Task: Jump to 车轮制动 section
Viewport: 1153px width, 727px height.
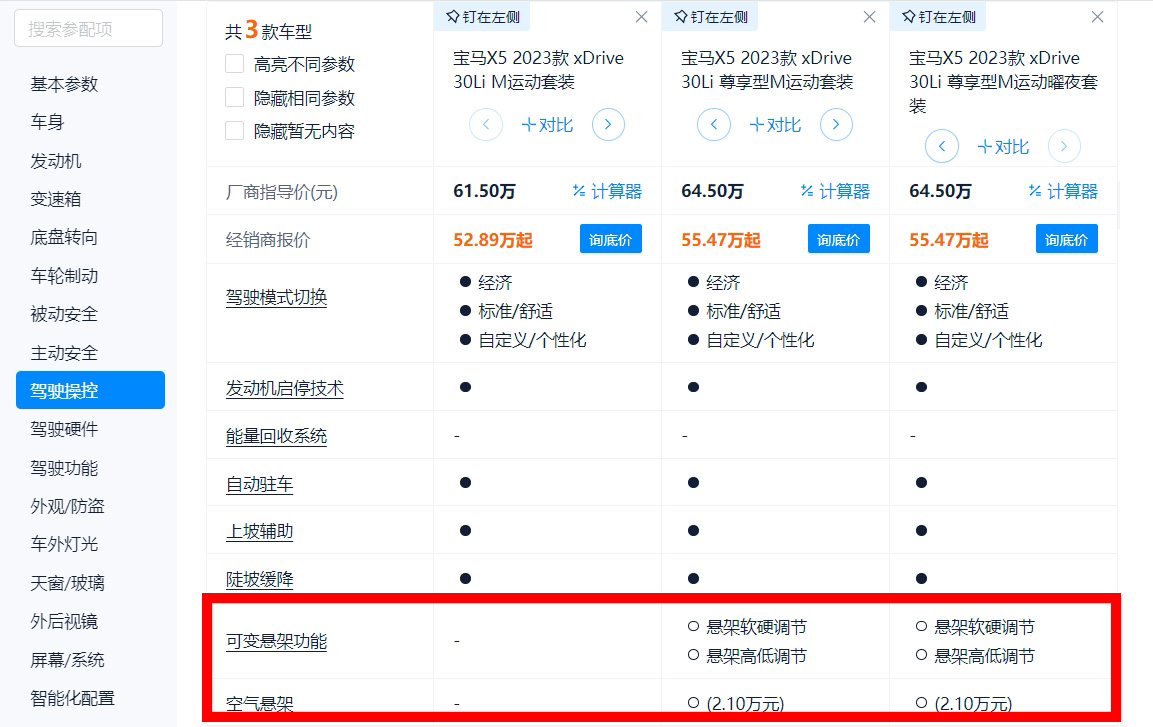Action: (x=64, y=276)
